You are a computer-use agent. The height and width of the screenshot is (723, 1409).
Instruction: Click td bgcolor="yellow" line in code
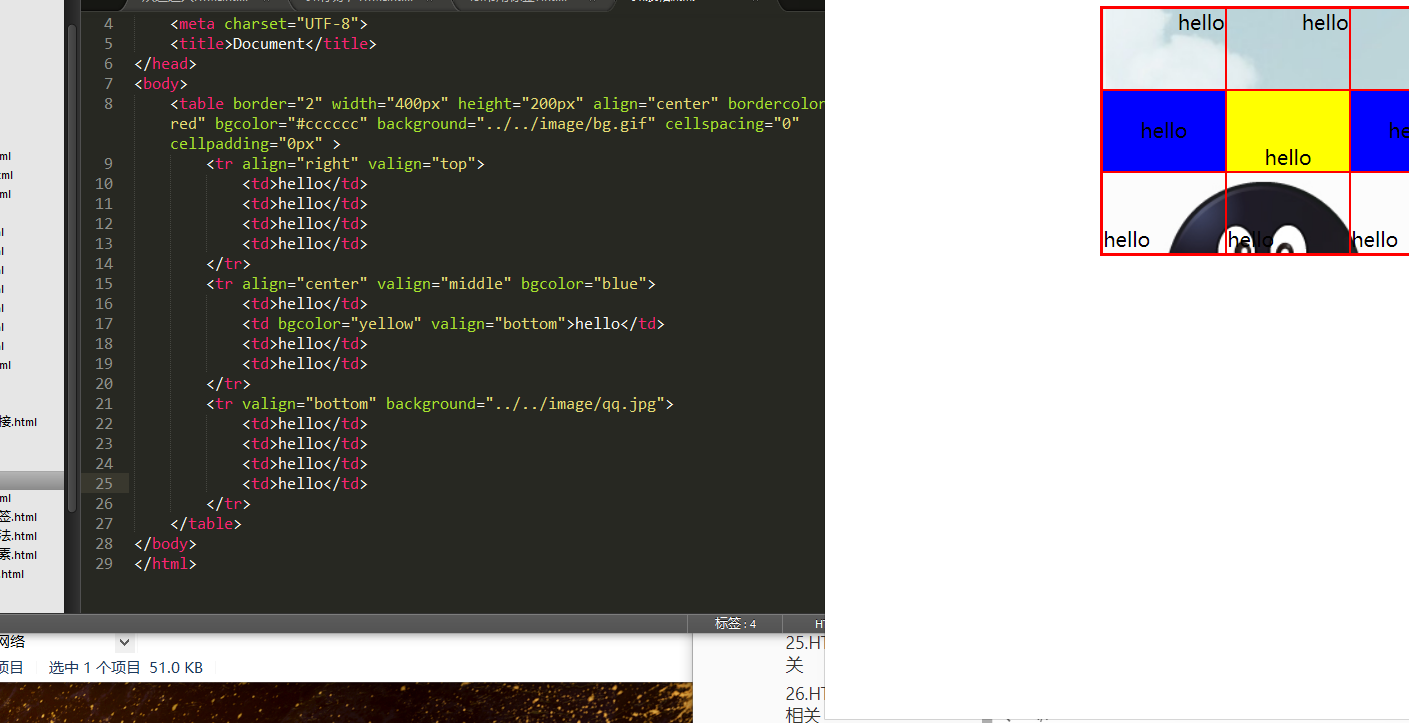[x=453, y=324]
